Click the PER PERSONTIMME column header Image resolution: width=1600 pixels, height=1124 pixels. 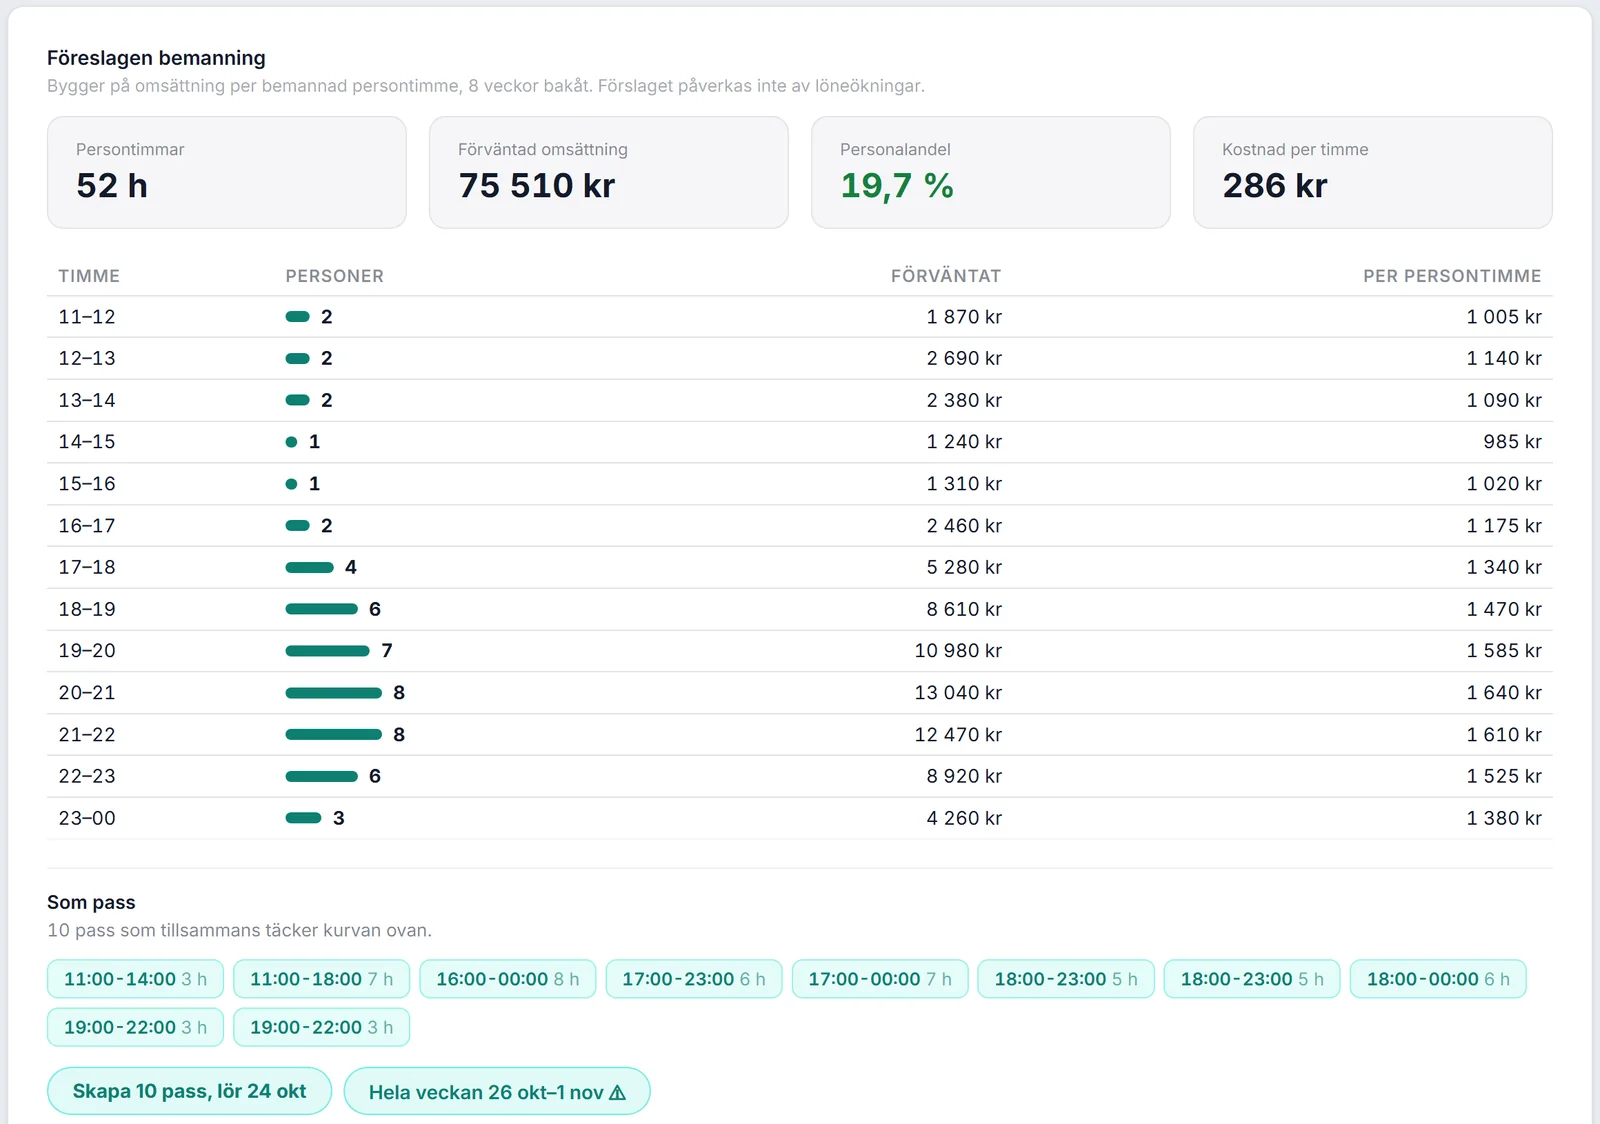click(x=1452, y=276)
